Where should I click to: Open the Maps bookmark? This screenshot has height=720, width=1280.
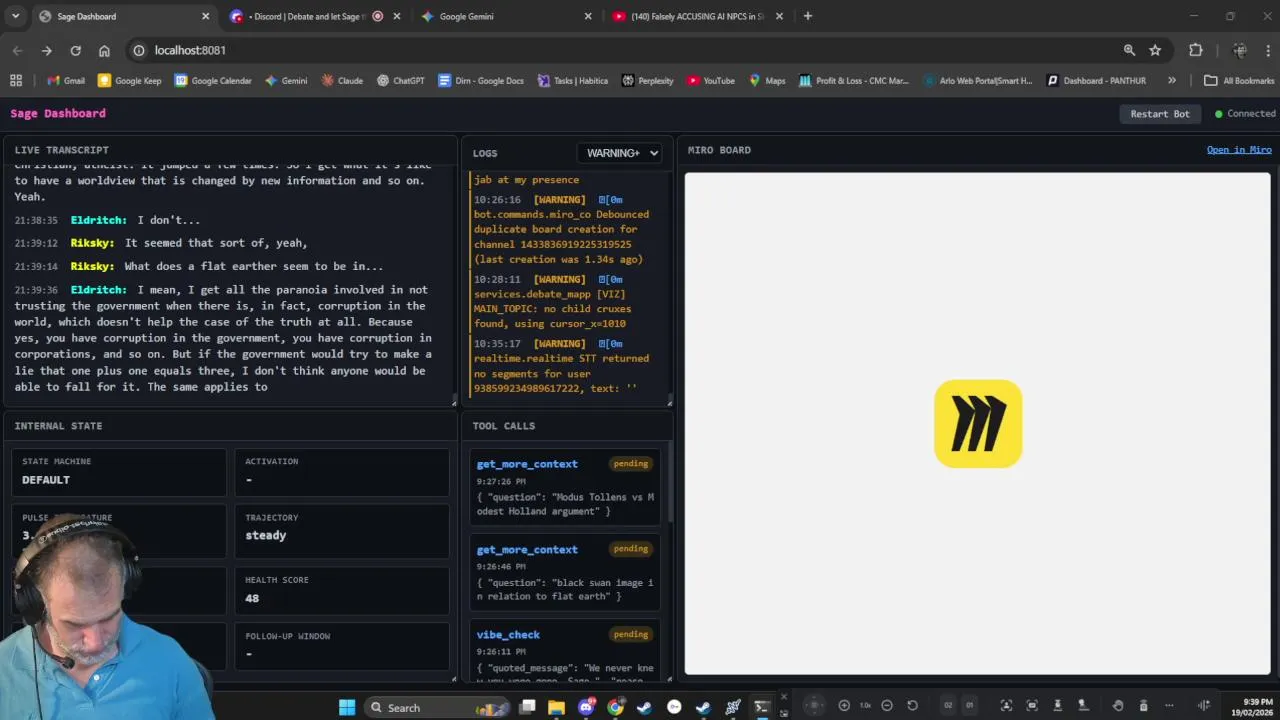(767, 81)
